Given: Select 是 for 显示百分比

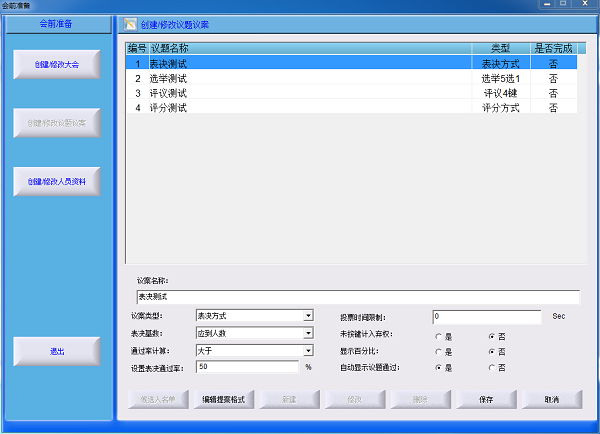Looking at the screenshot, I should coord(438,352).
